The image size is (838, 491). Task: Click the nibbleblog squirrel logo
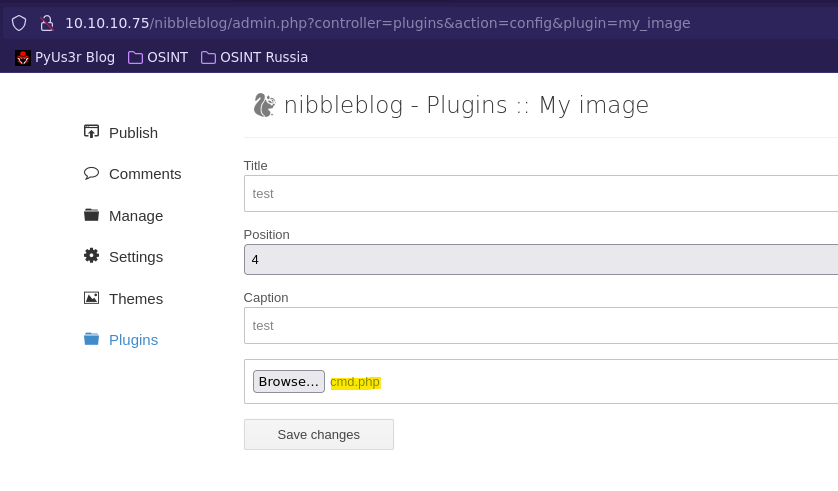tap(264, 105)
